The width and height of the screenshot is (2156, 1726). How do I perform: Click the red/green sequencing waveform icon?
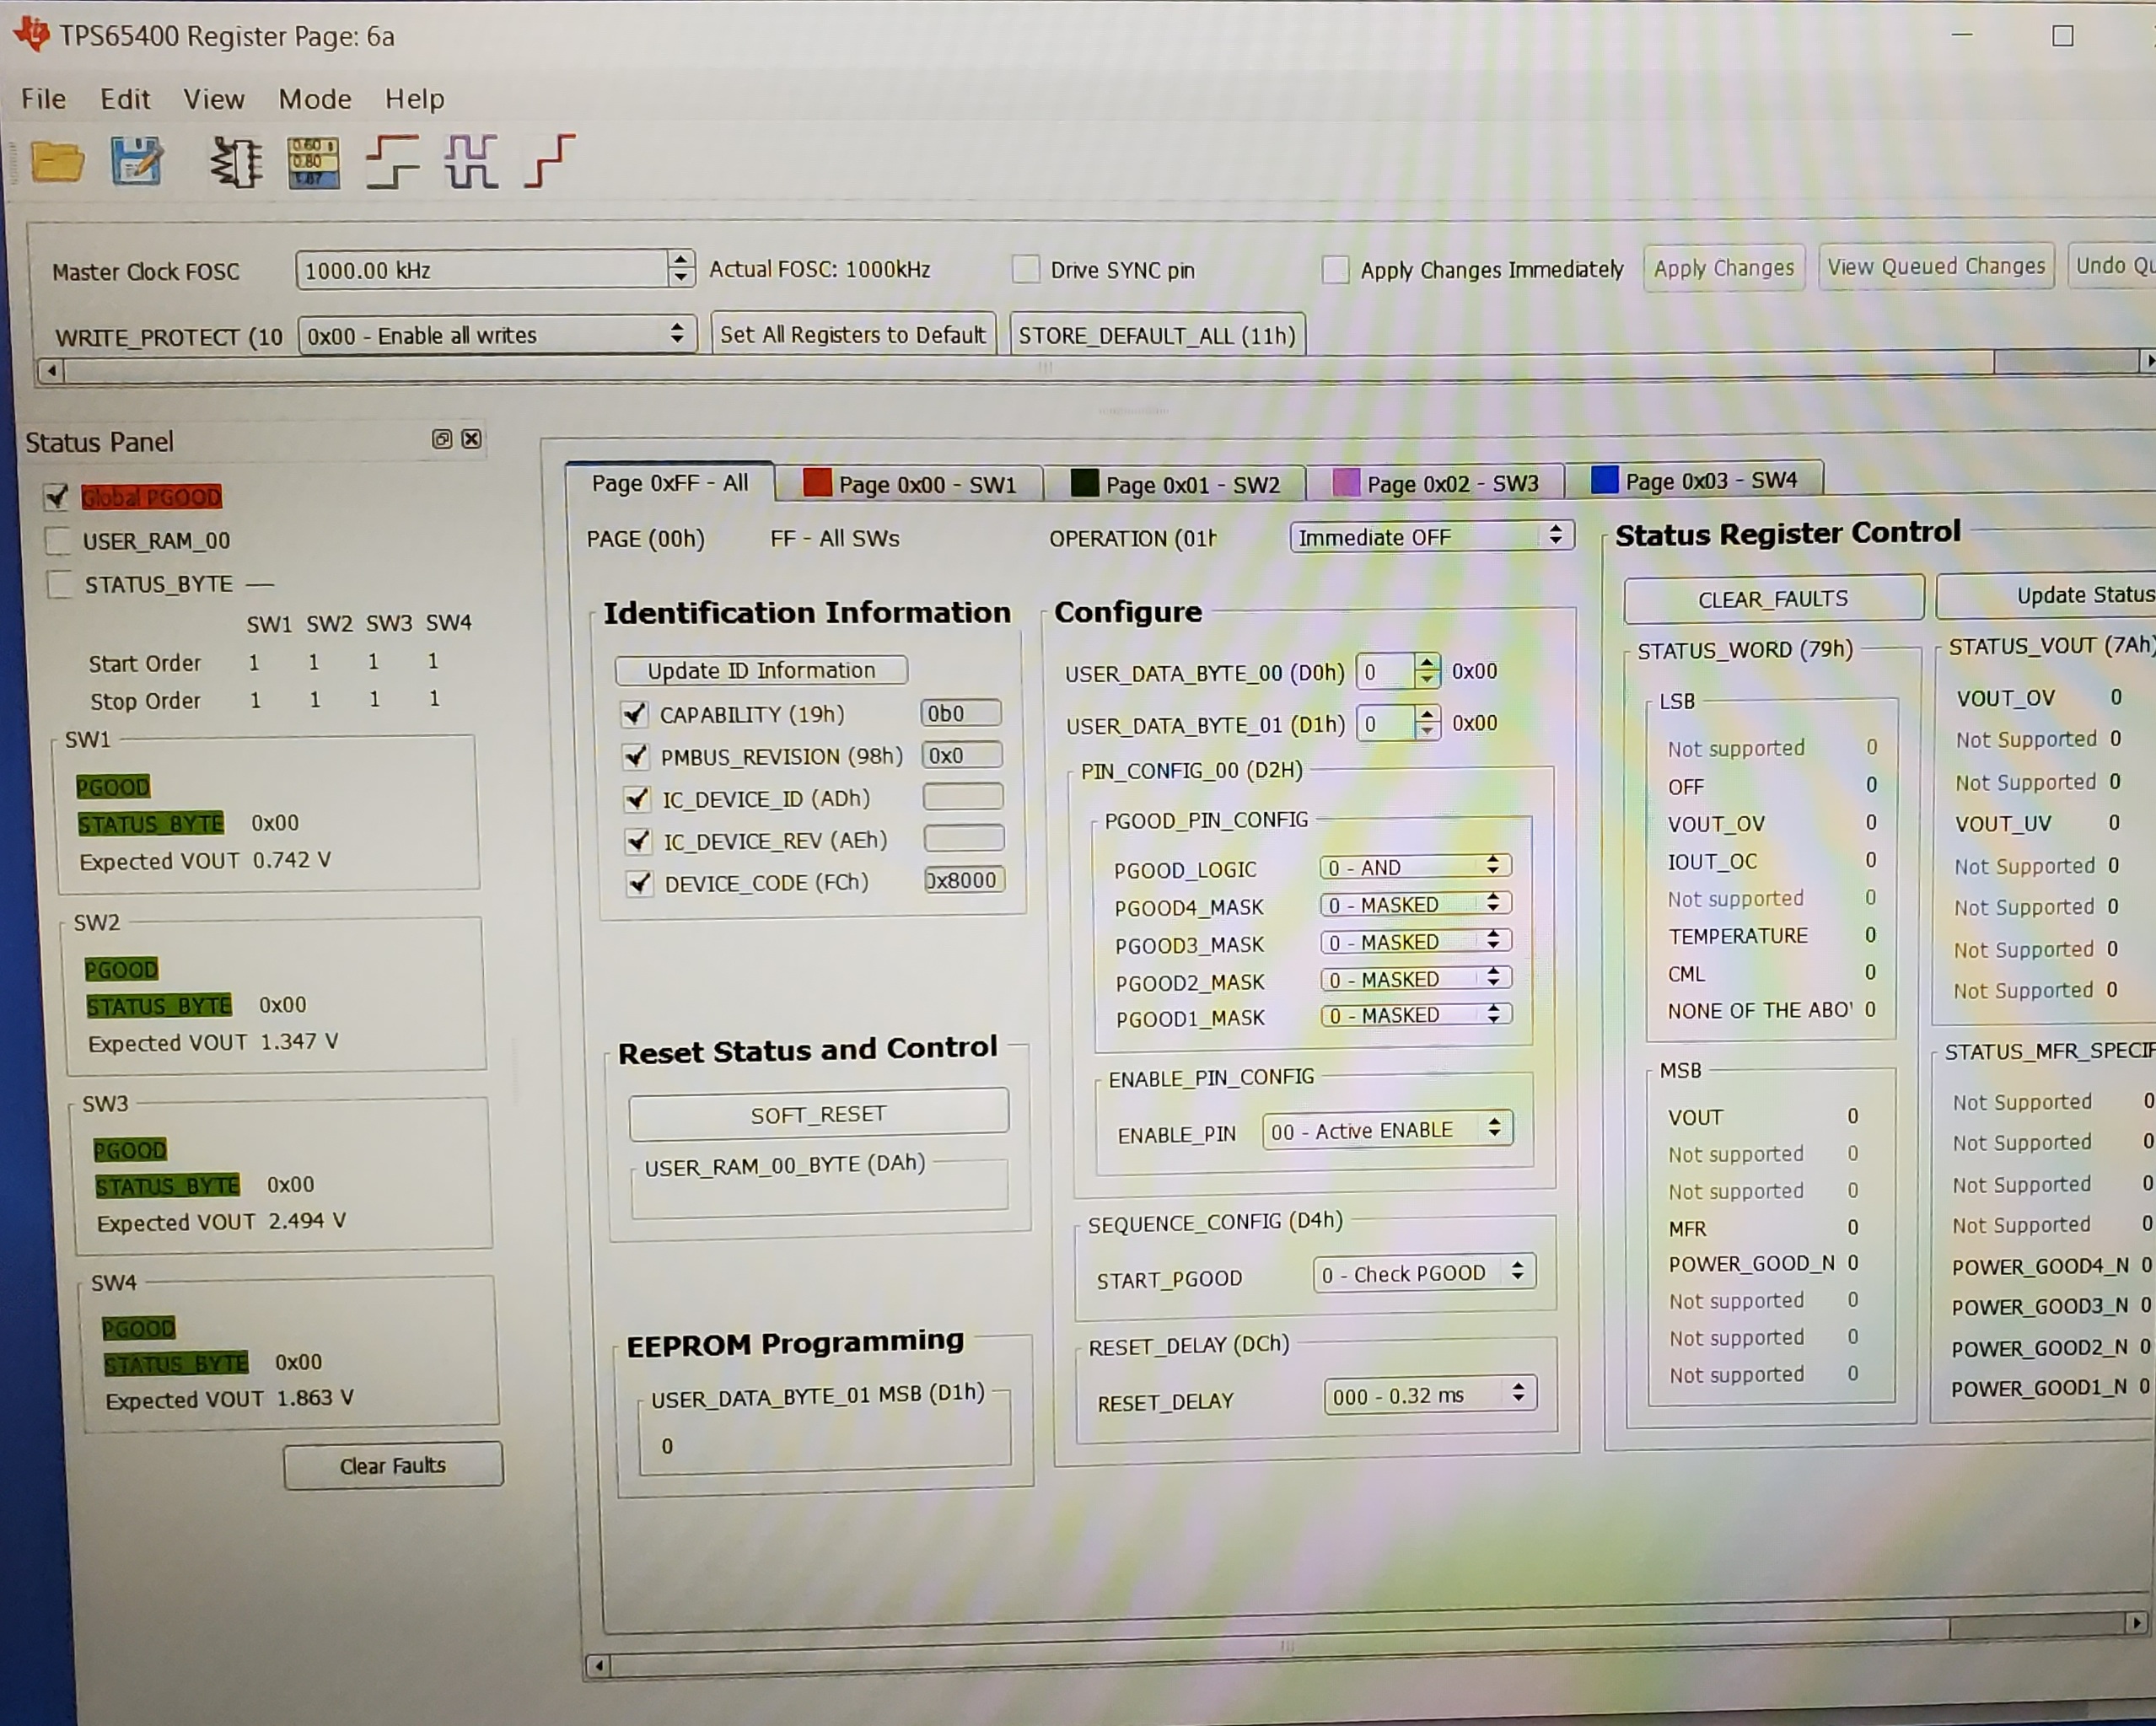tap(392, 161)
